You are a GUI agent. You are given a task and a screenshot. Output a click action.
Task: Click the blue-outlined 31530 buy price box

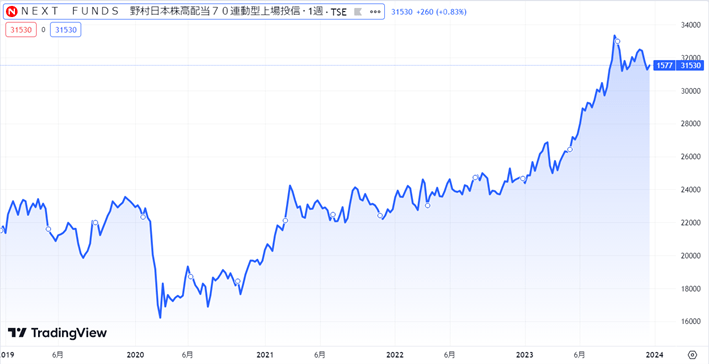[66, 30]
